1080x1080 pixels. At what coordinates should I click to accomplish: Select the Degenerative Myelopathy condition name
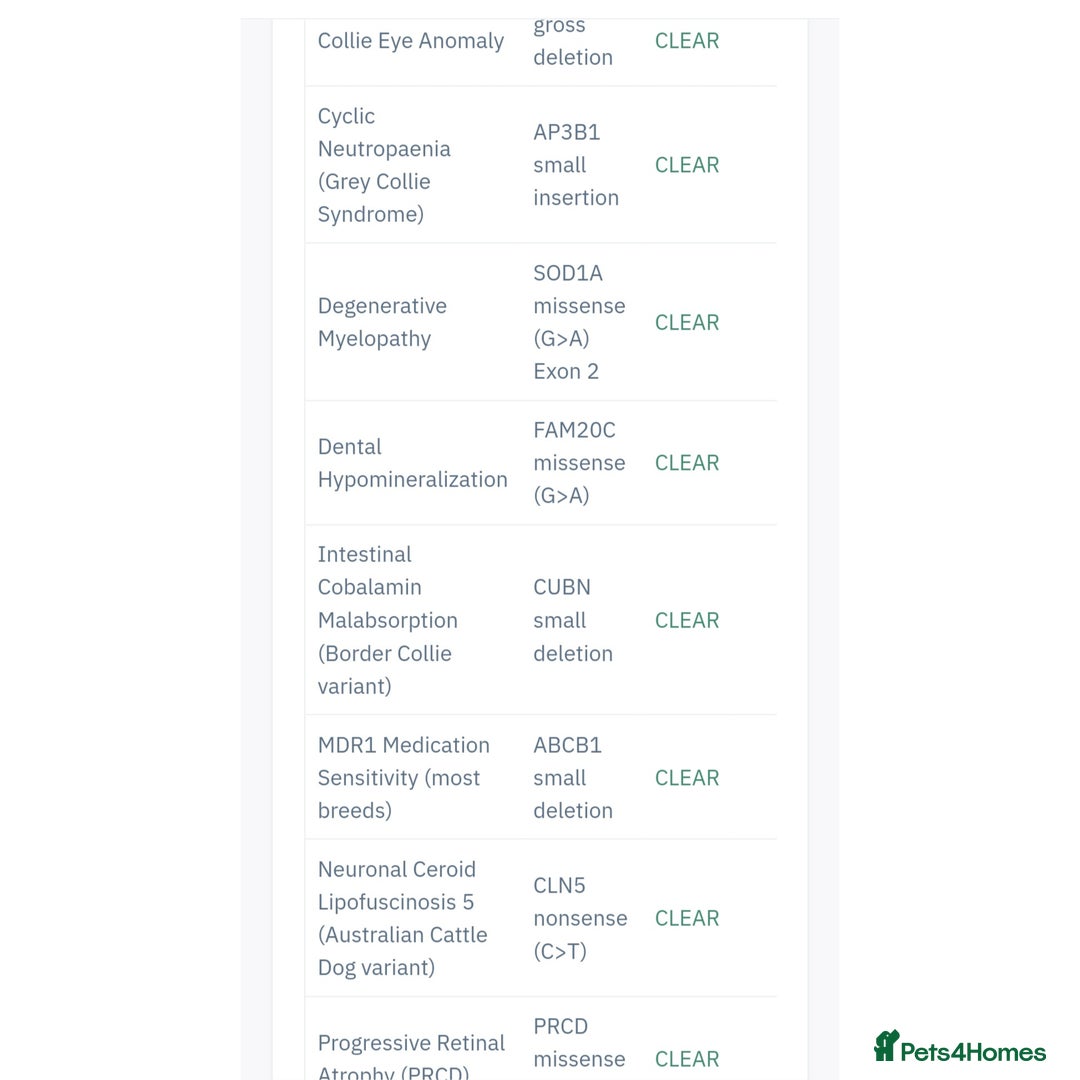click(382, 322)
